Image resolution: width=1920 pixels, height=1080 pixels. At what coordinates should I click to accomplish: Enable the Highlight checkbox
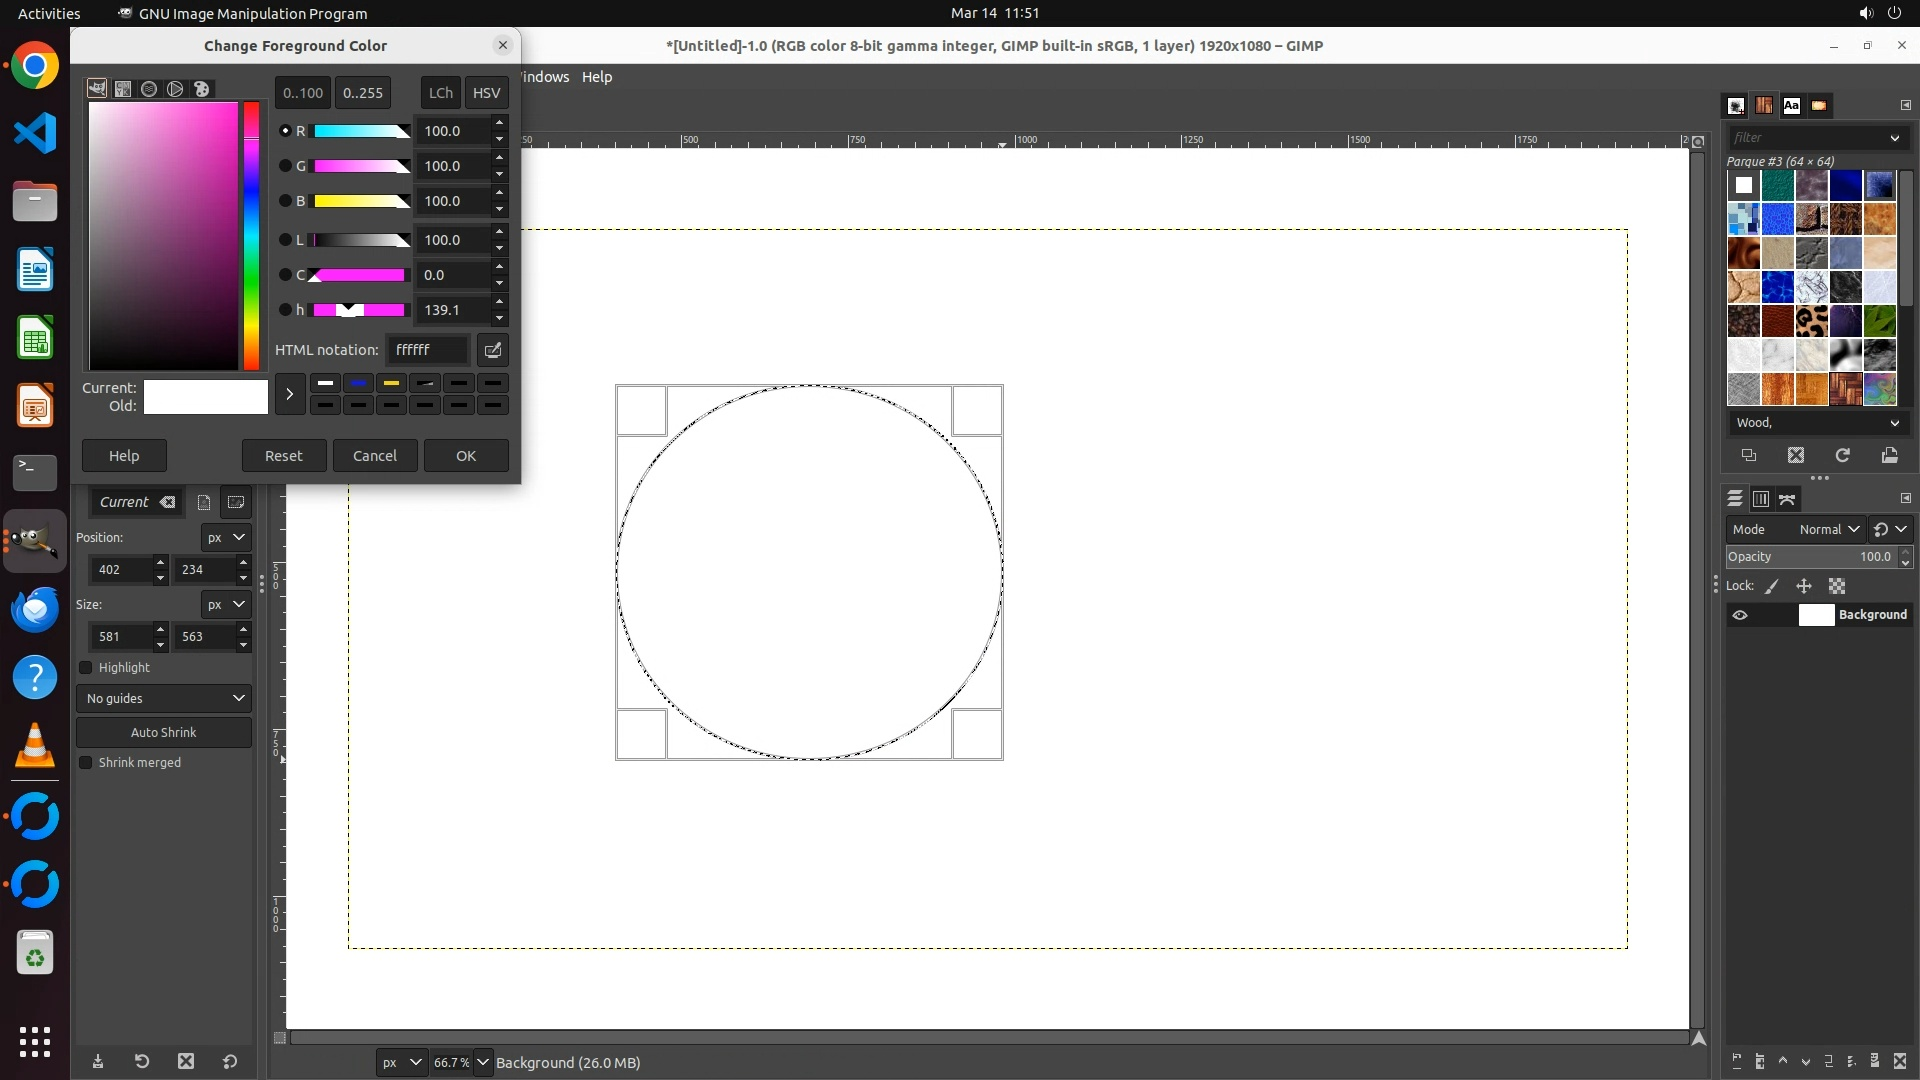(86, 667)
